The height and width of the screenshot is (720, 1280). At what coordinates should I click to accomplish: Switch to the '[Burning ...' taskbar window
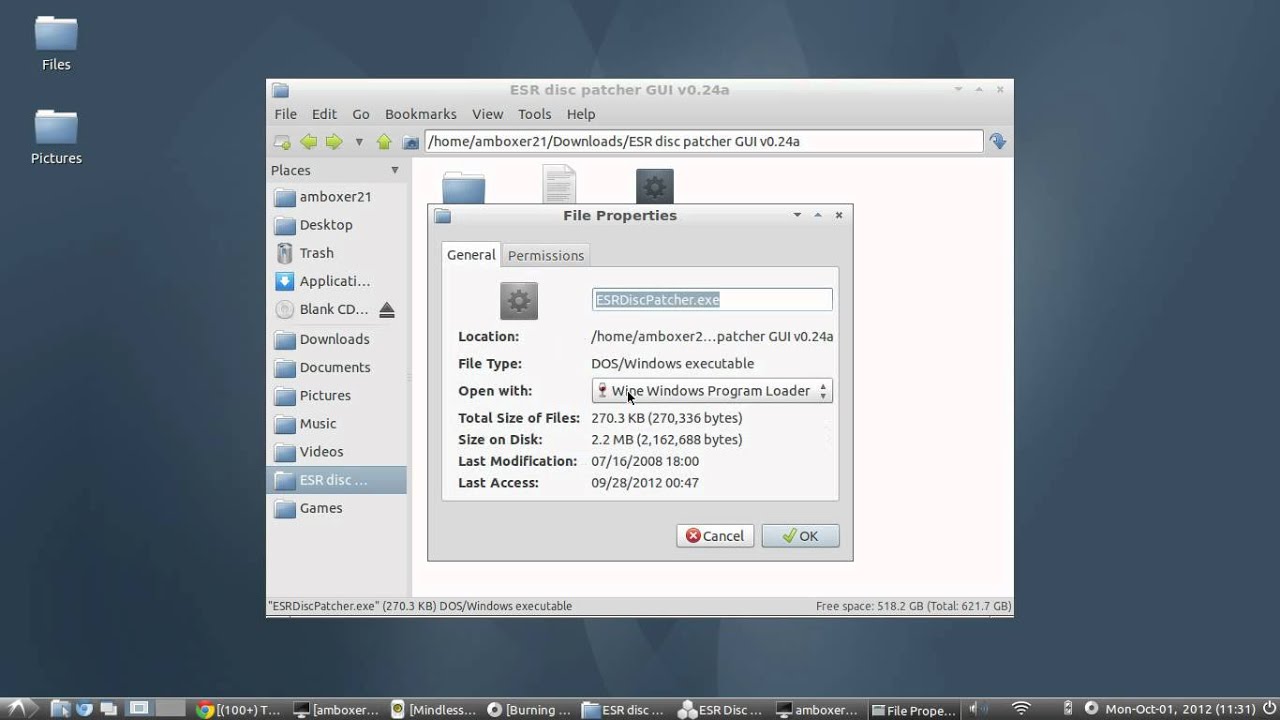coord(529,710)
